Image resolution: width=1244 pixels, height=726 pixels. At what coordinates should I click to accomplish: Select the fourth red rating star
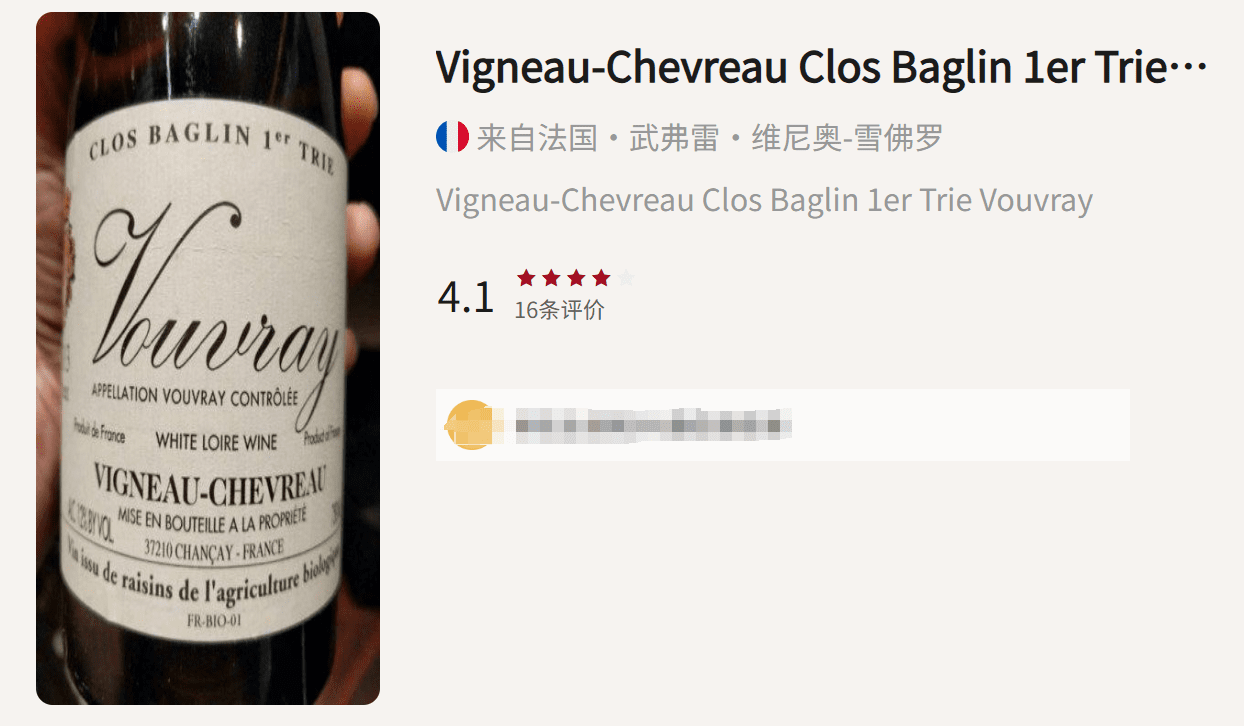point(601,278)
